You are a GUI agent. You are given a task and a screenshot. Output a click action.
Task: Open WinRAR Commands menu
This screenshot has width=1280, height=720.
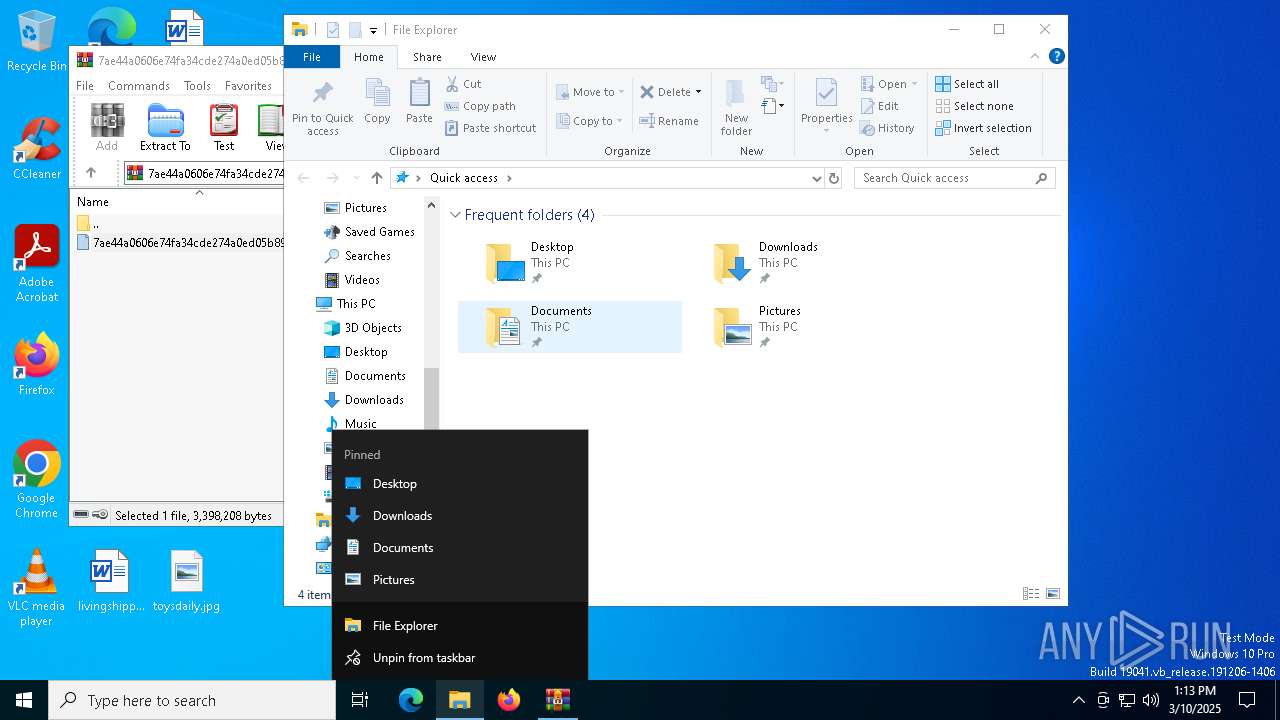(139, 86)
